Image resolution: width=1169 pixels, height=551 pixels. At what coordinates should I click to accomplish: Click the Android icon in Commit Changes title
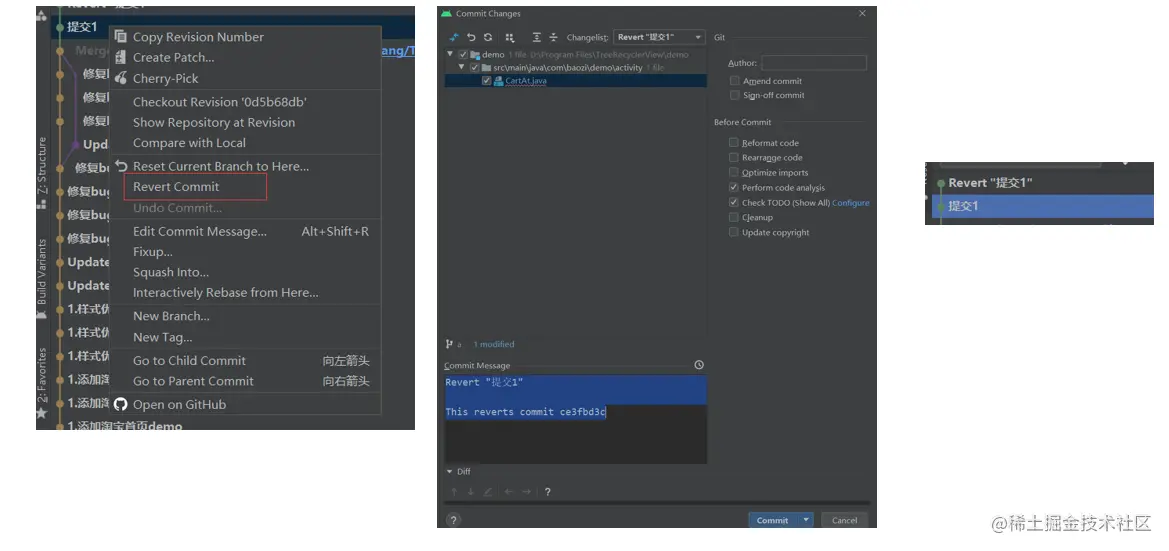pos(447,13)
